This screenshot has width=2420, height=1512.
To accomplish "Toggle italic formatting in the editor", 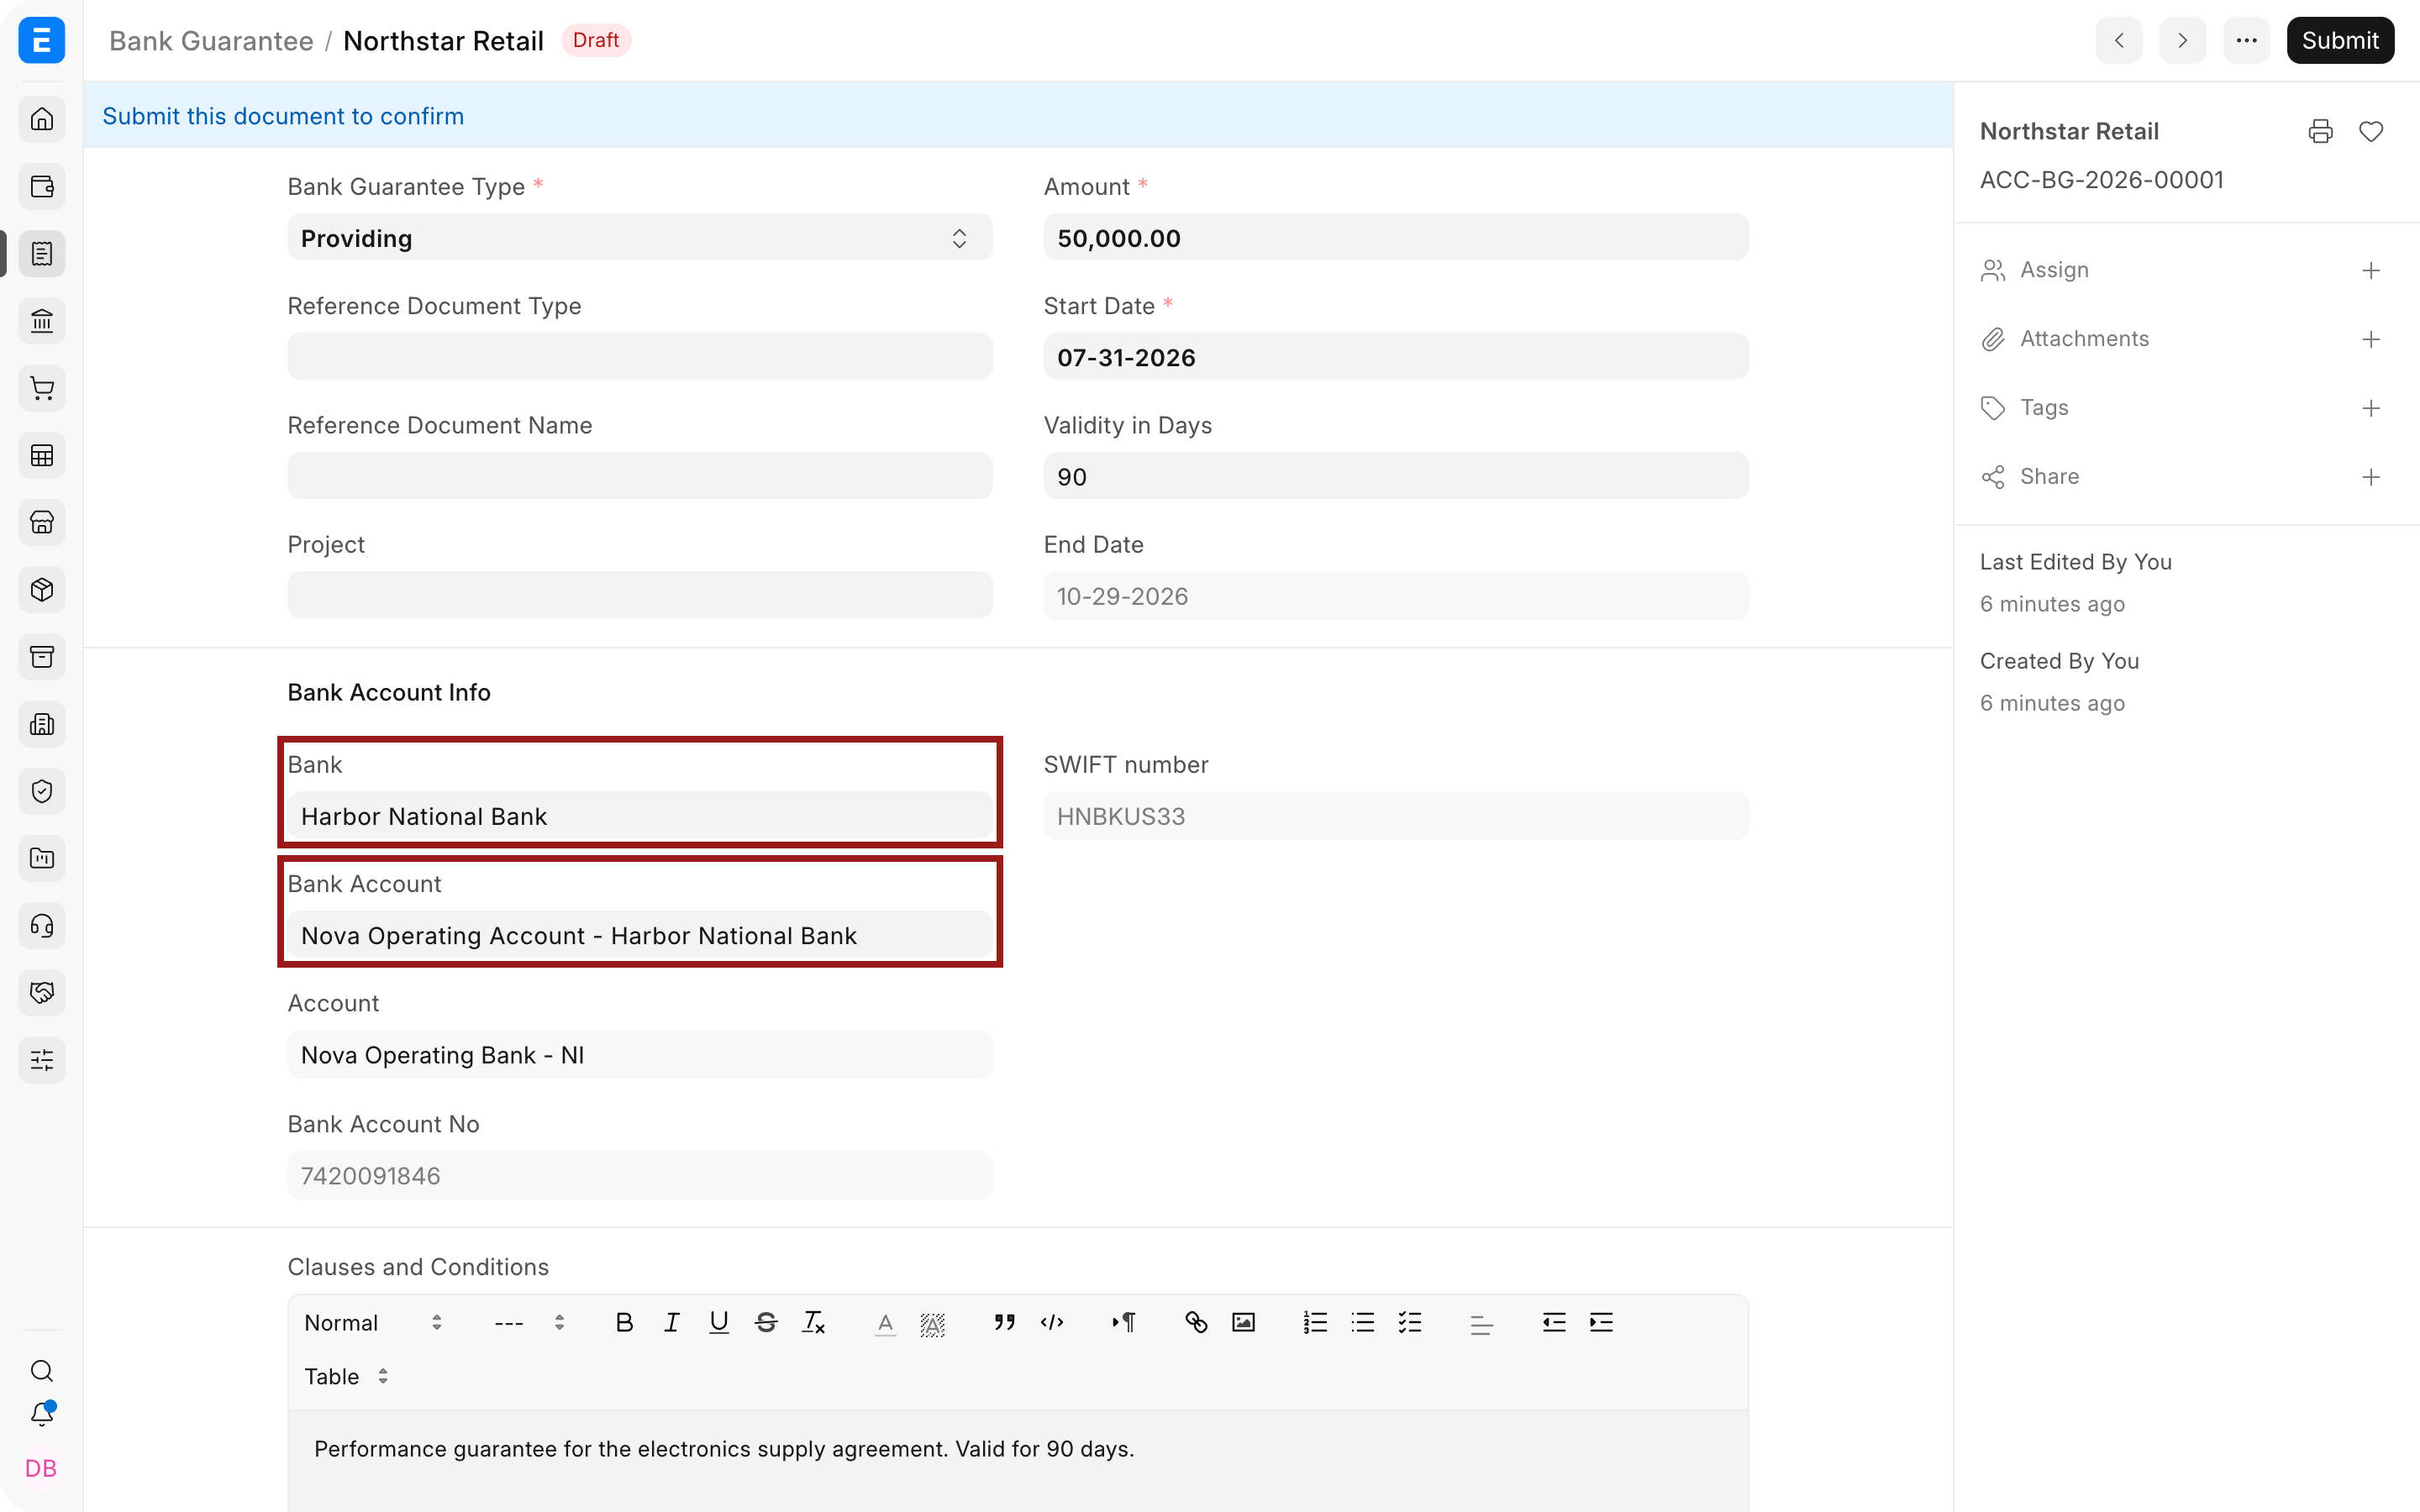I will 672,1322.
